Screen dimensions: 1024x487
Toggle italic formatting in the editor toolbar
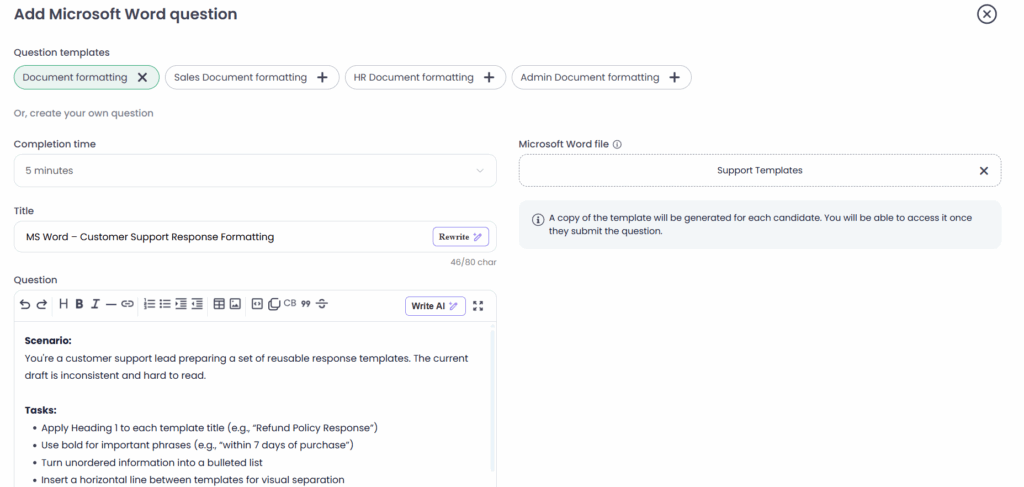[x=95, y=304]
